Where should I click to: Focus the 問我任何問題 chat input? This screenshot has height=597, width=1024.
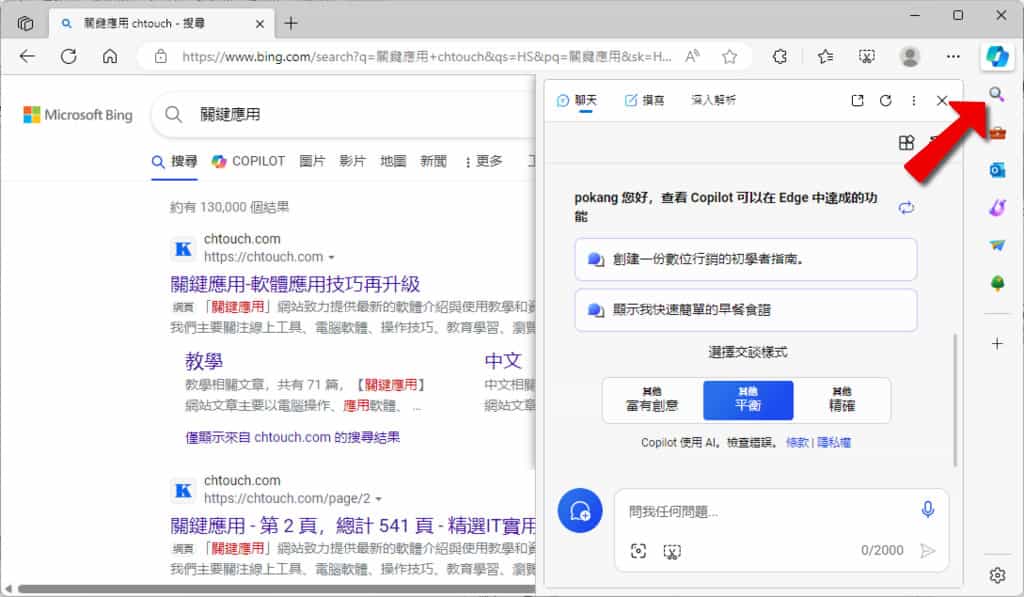click(769, 511)
